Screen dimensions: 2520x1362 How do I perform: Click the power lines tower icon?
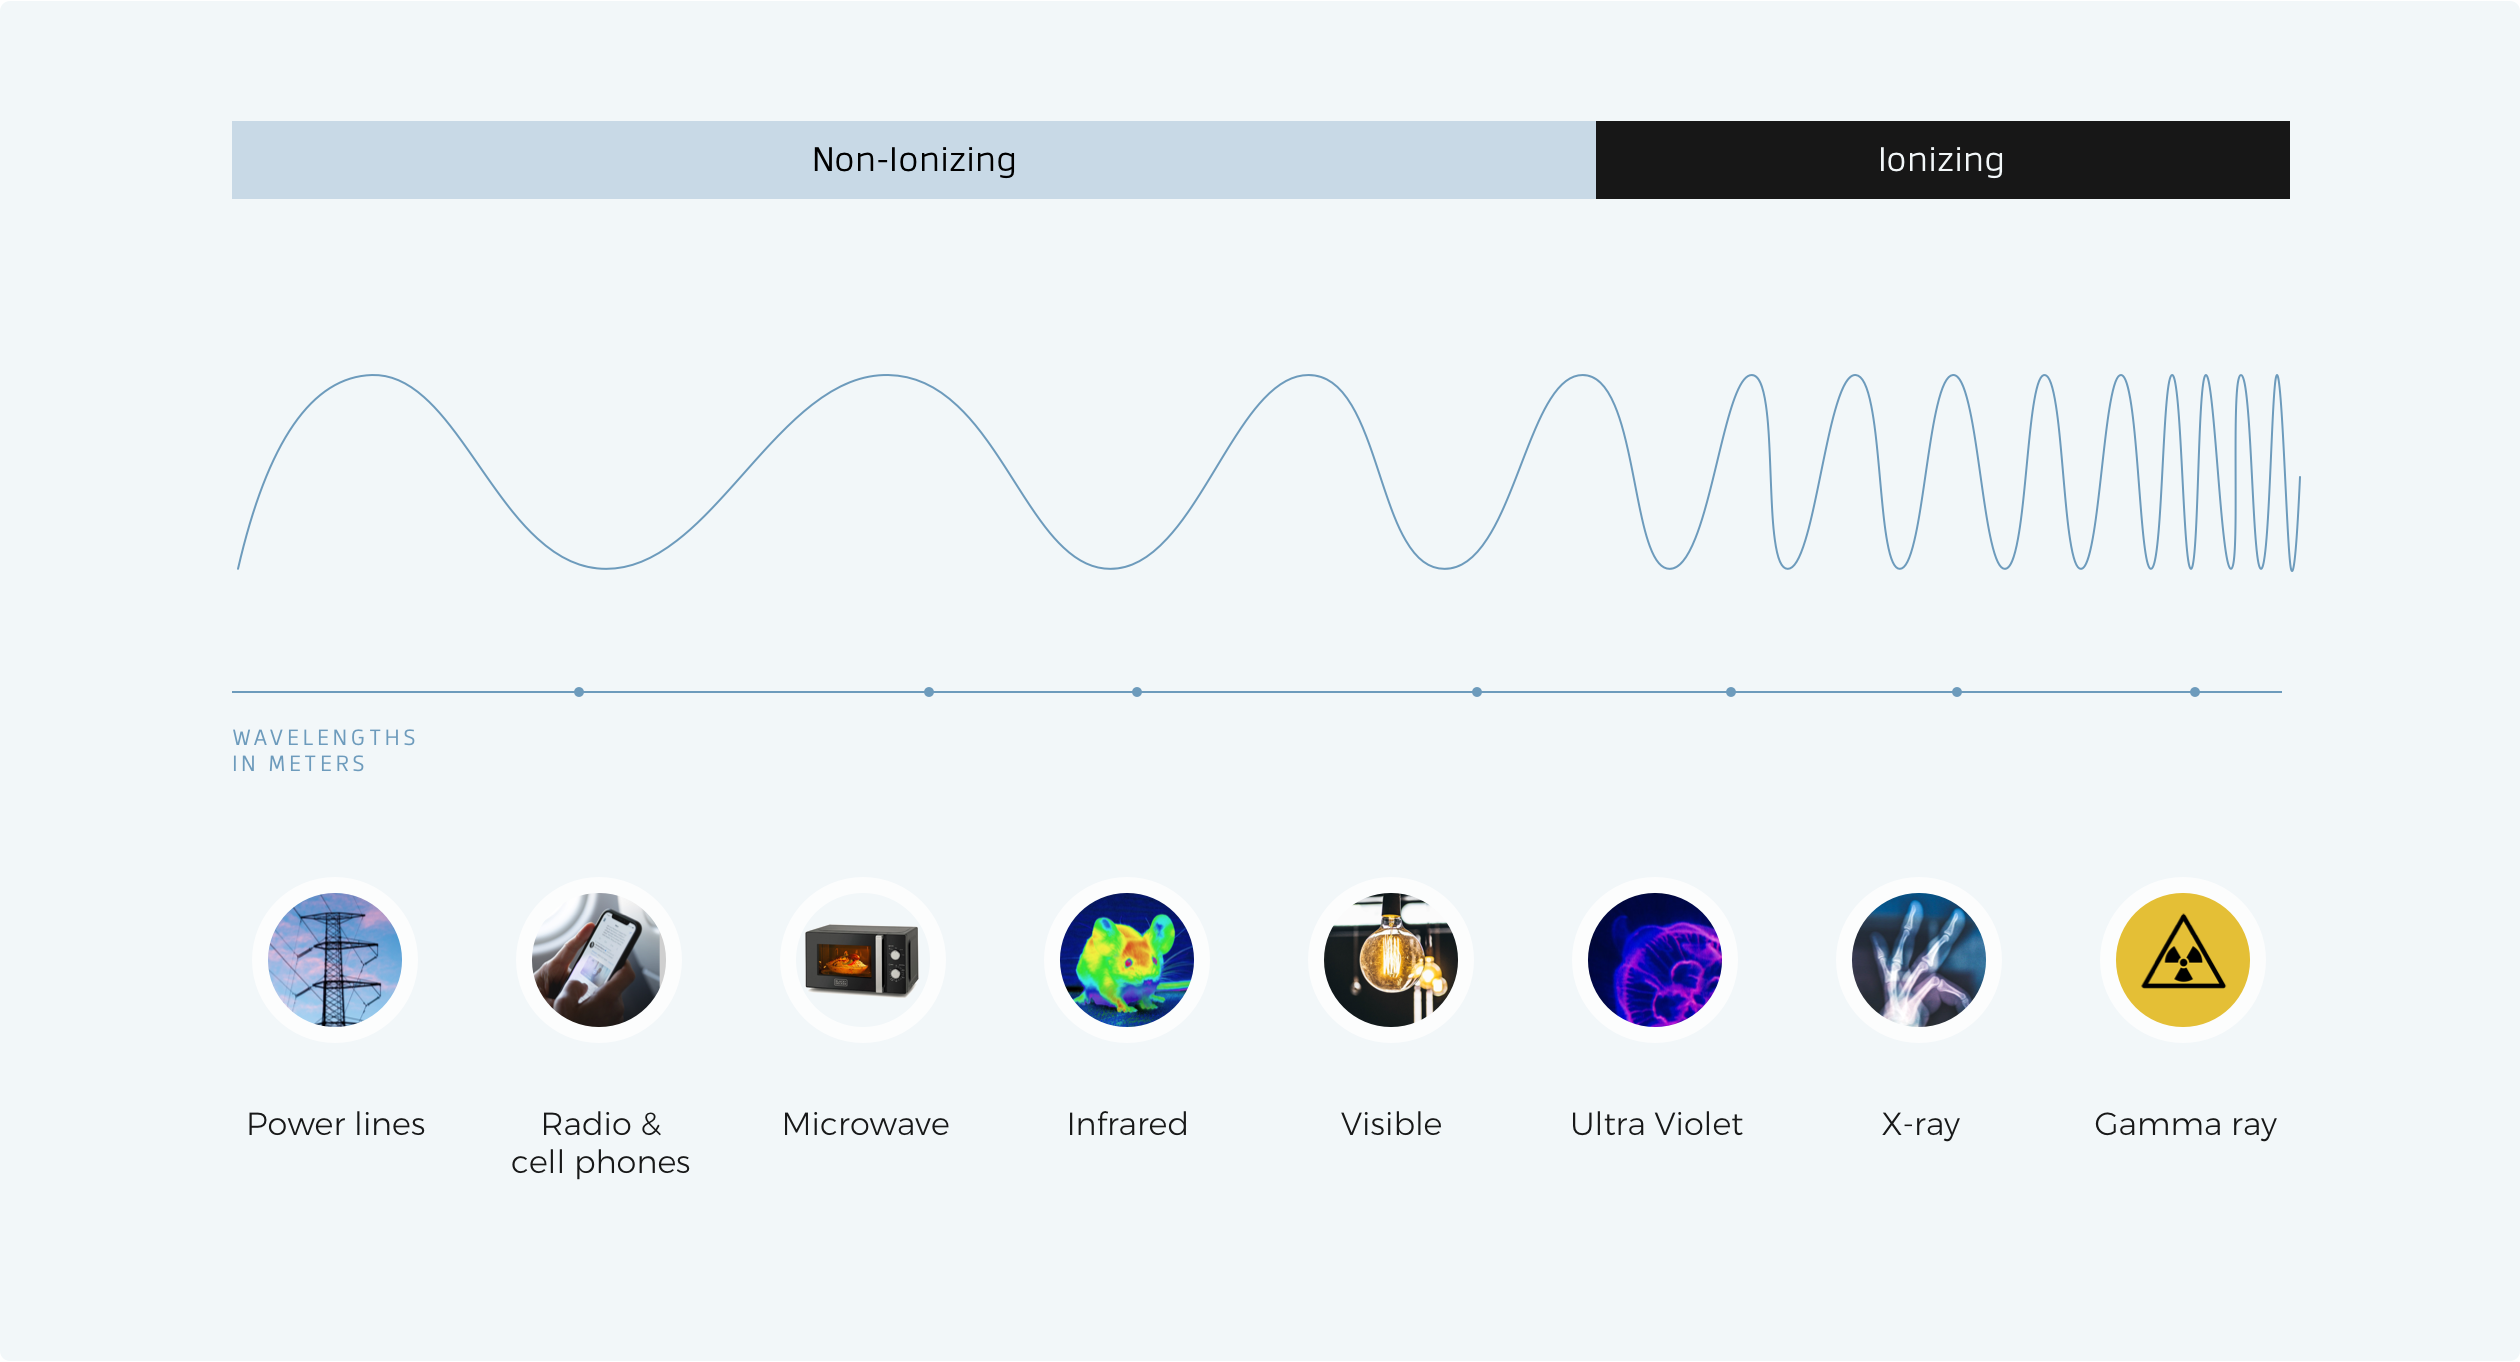point(335,960)
